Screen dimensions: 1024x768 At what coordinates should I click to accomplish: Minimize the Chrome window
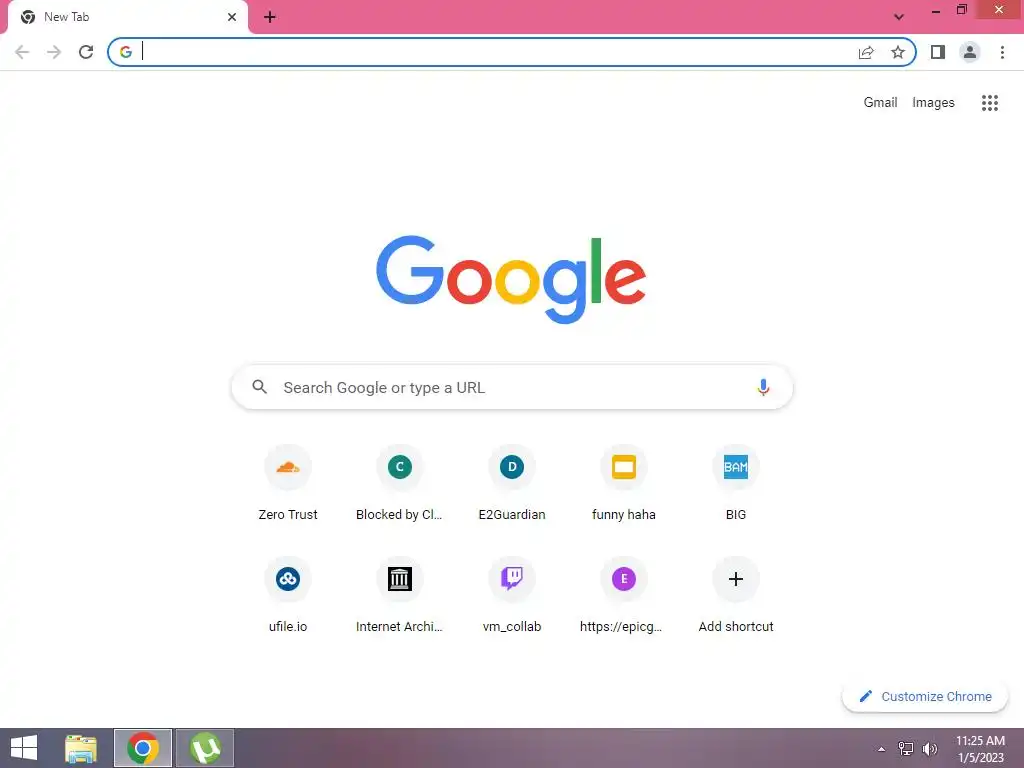point(936,10)
